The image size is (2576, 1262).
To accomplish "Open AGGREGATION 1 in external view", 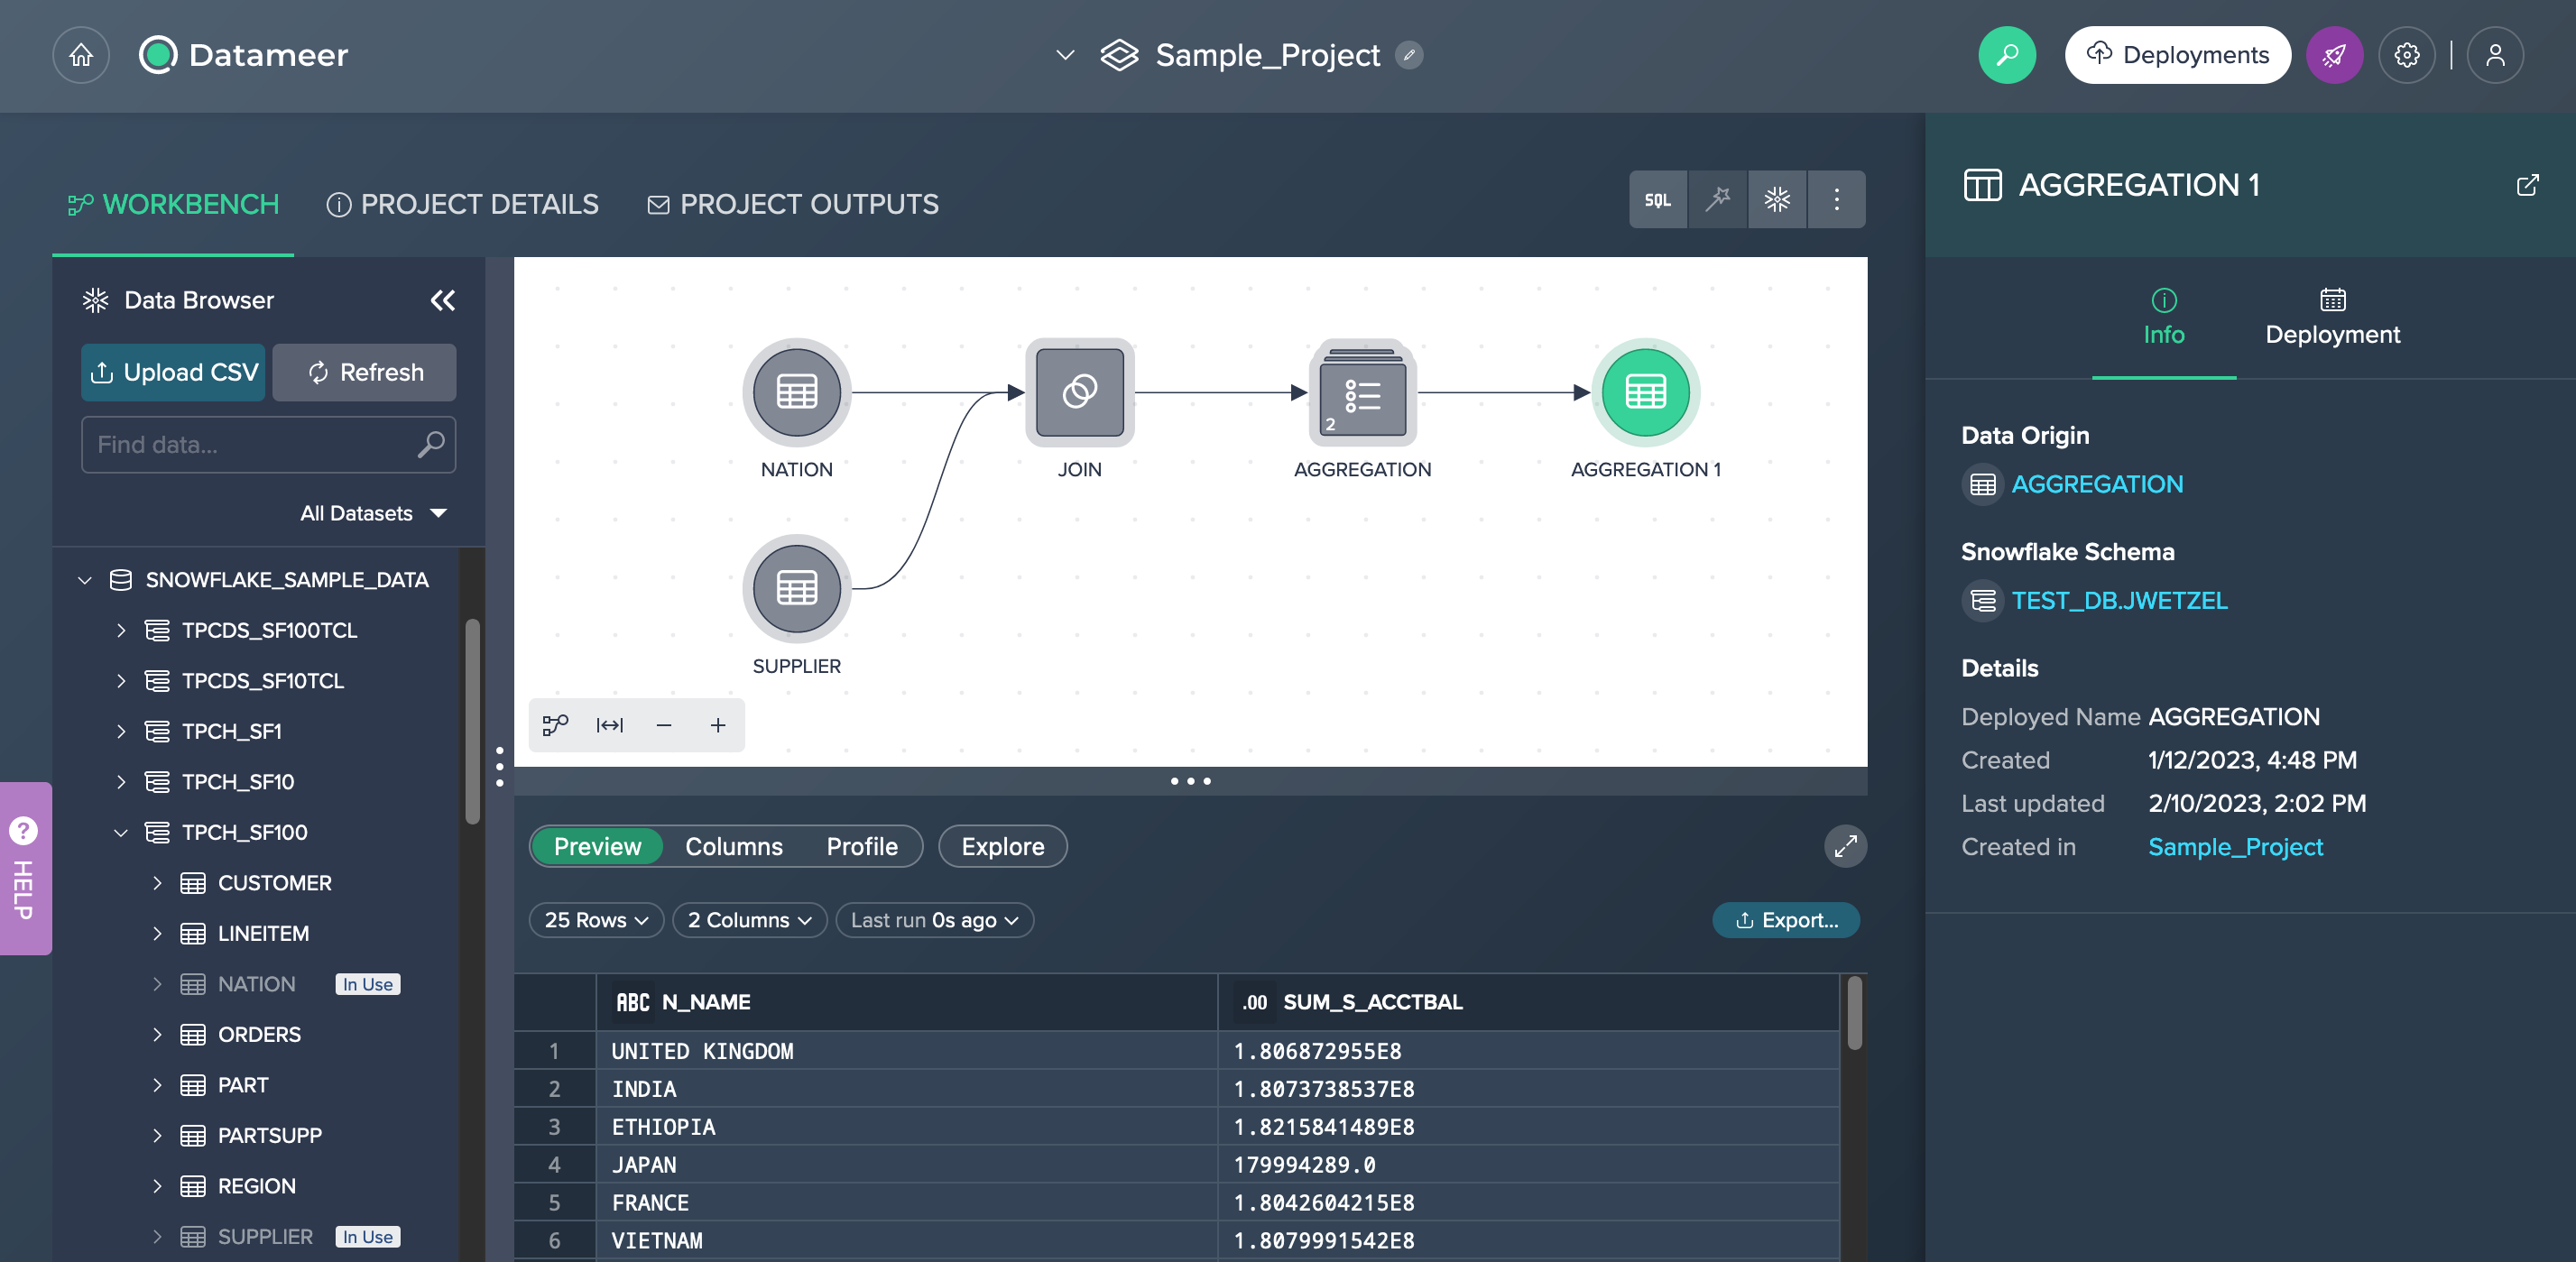I will [2527, 185].
